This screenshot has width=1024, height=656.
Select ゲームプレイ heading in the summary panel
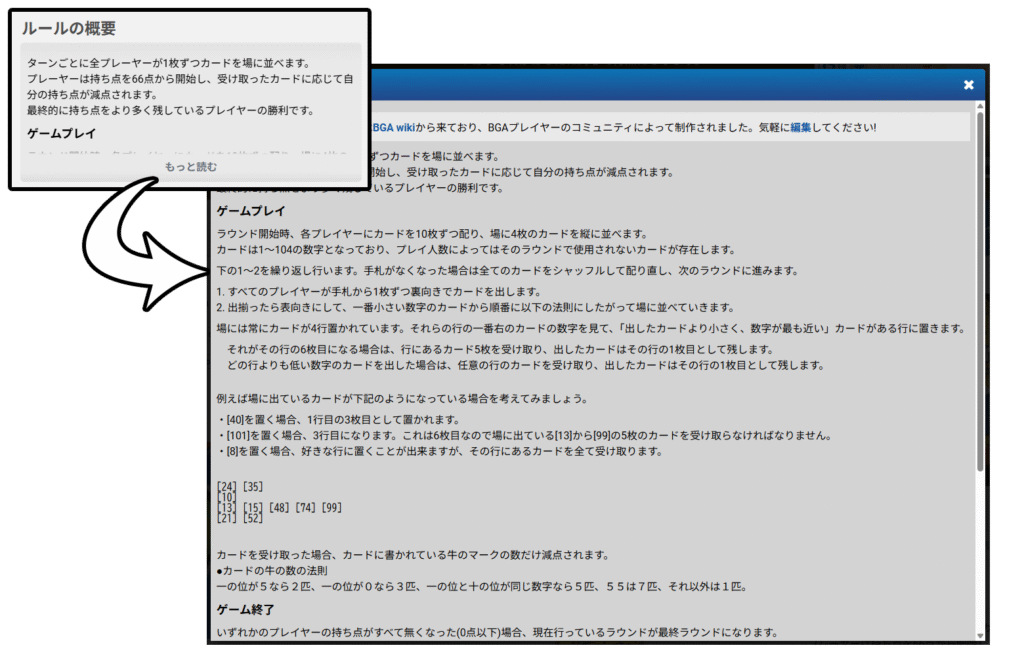point(61,133)
